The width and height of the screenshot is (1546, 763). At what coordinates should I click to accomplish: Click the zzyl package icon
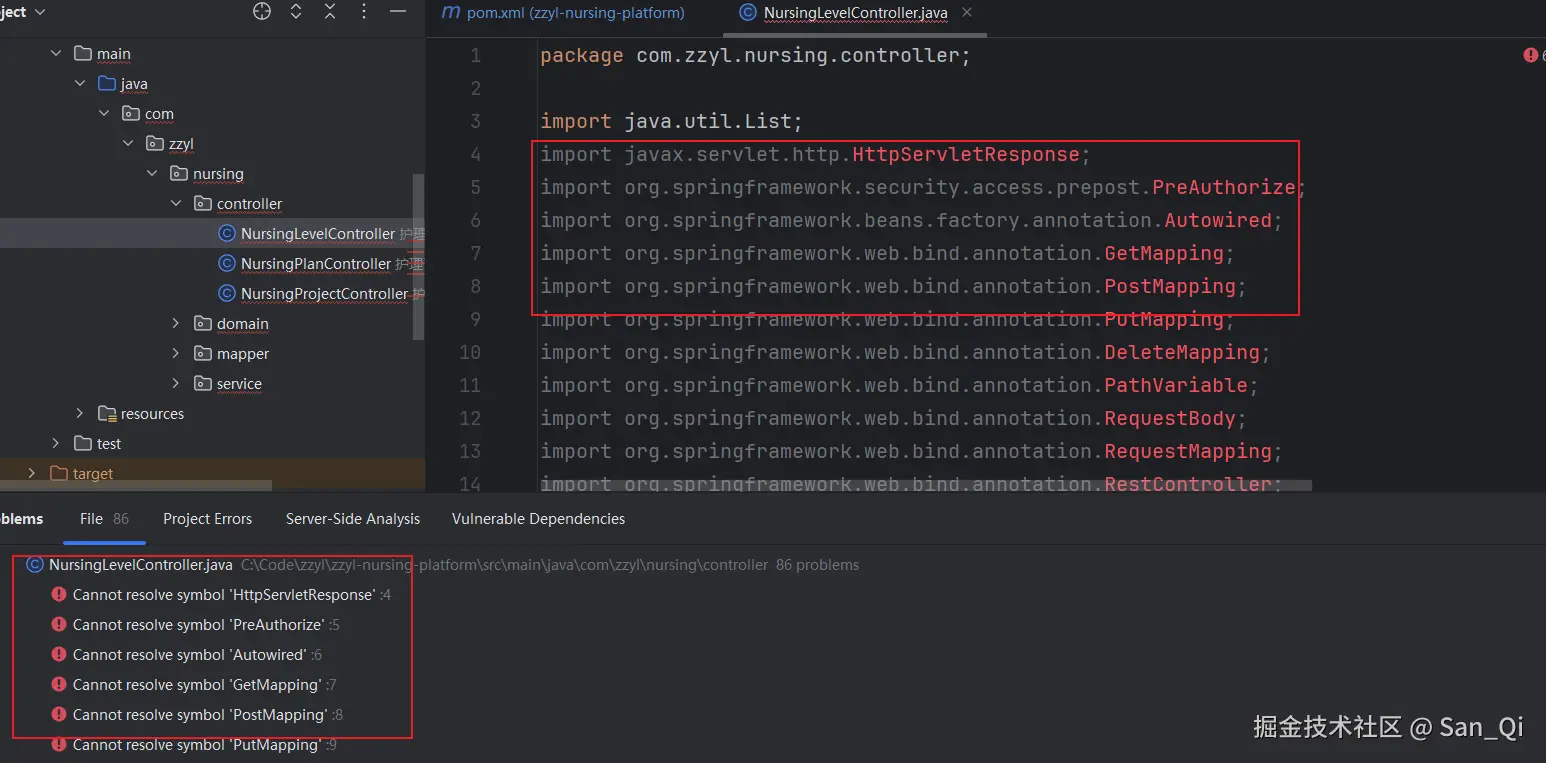pos(155,143)
